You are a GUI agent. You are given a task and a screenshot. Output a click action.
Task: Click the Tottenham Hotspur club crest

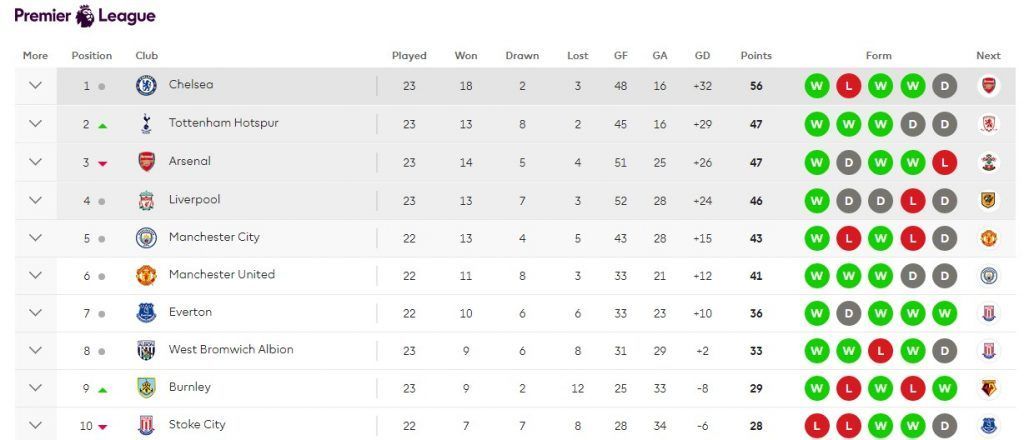pos(146,124)
